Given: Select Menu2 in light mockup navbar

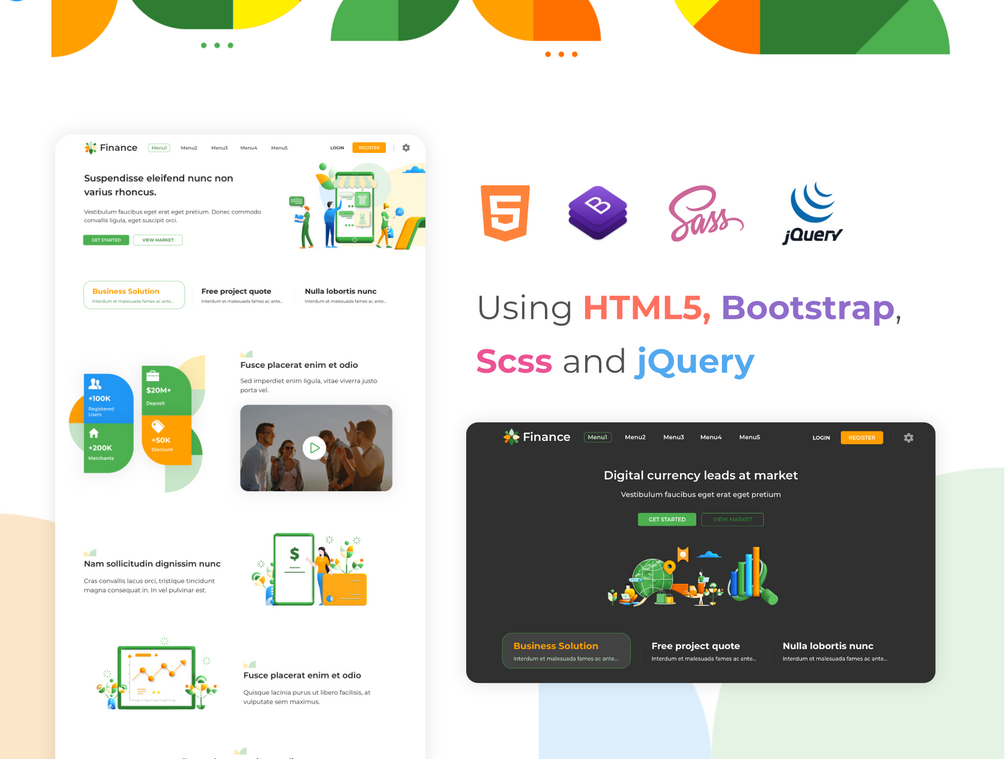Looking at the screenshot, I should [x=189, y=148].
